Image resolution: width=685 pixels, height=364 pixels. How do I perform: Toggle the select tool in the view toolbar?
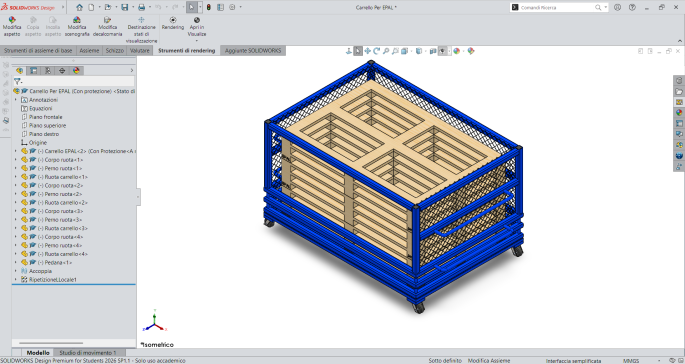[x=358, y=51]
